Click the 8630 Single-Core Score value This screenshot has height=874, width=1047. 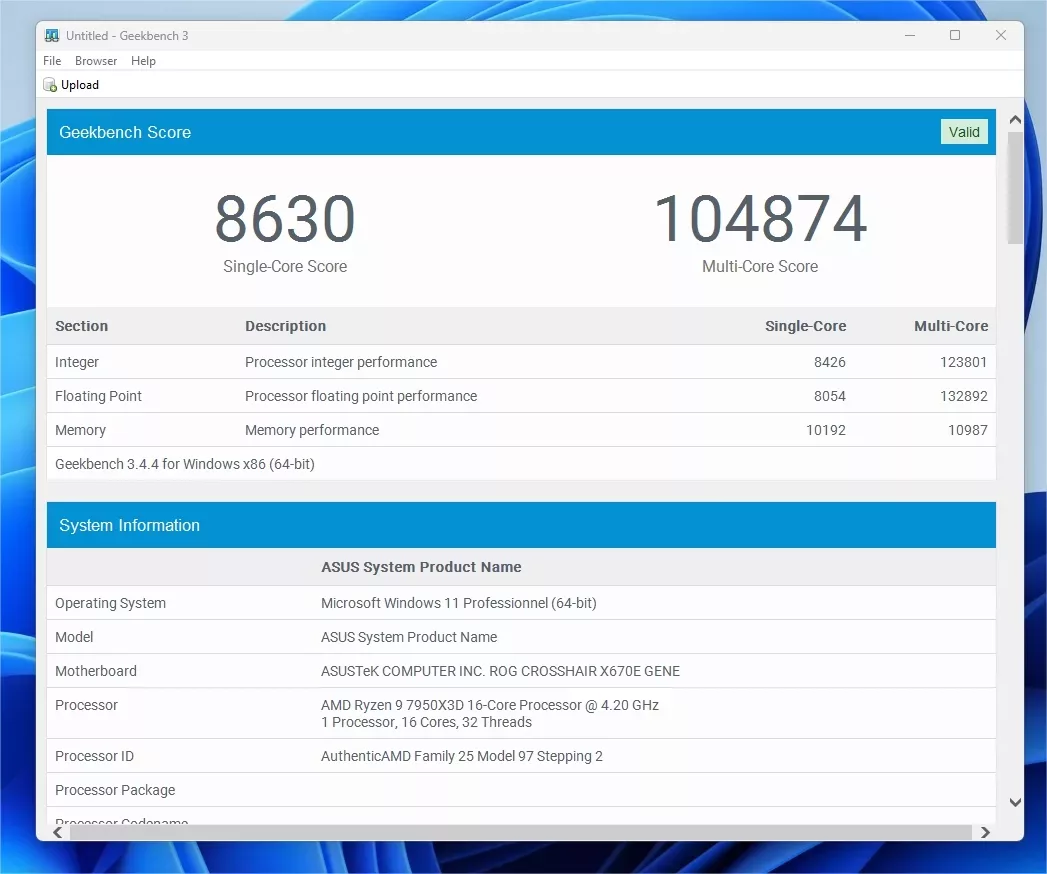(285, 220)
